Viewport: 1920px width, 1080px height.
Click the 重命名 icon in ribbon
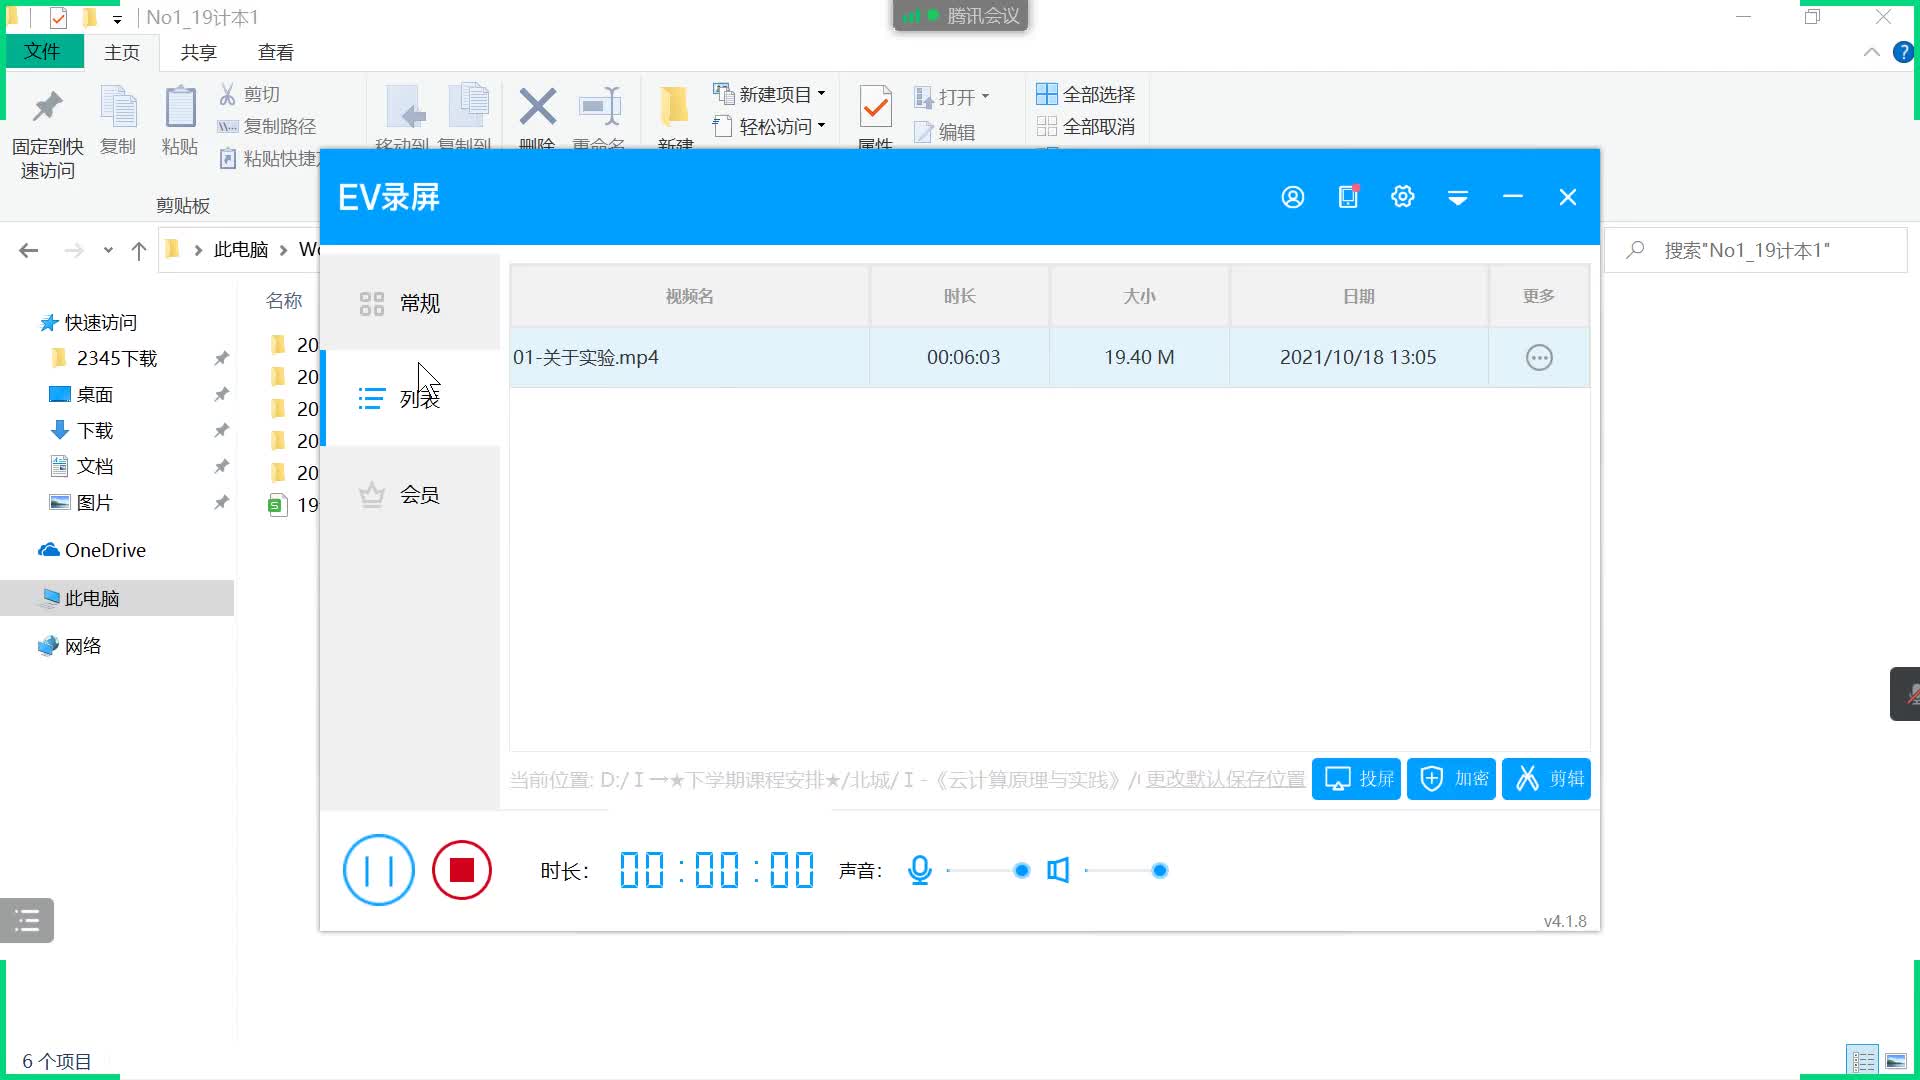pyautogui.click(x=600, y=106)
